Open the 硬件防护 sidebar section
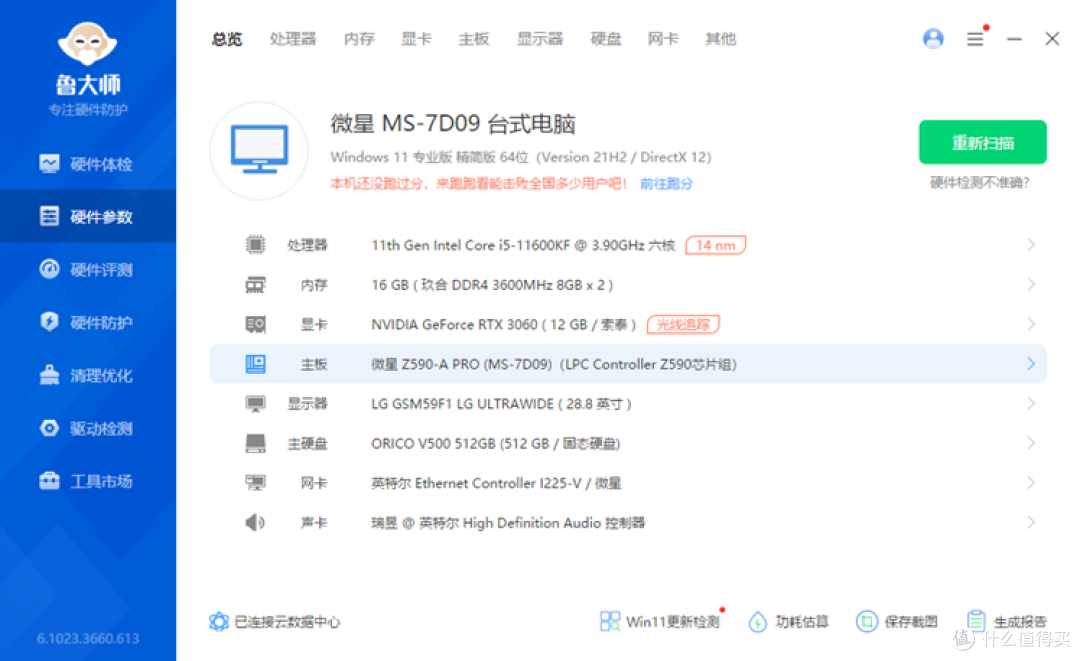The height and width of the screenshot is (661, 1080). click(87, 322)
